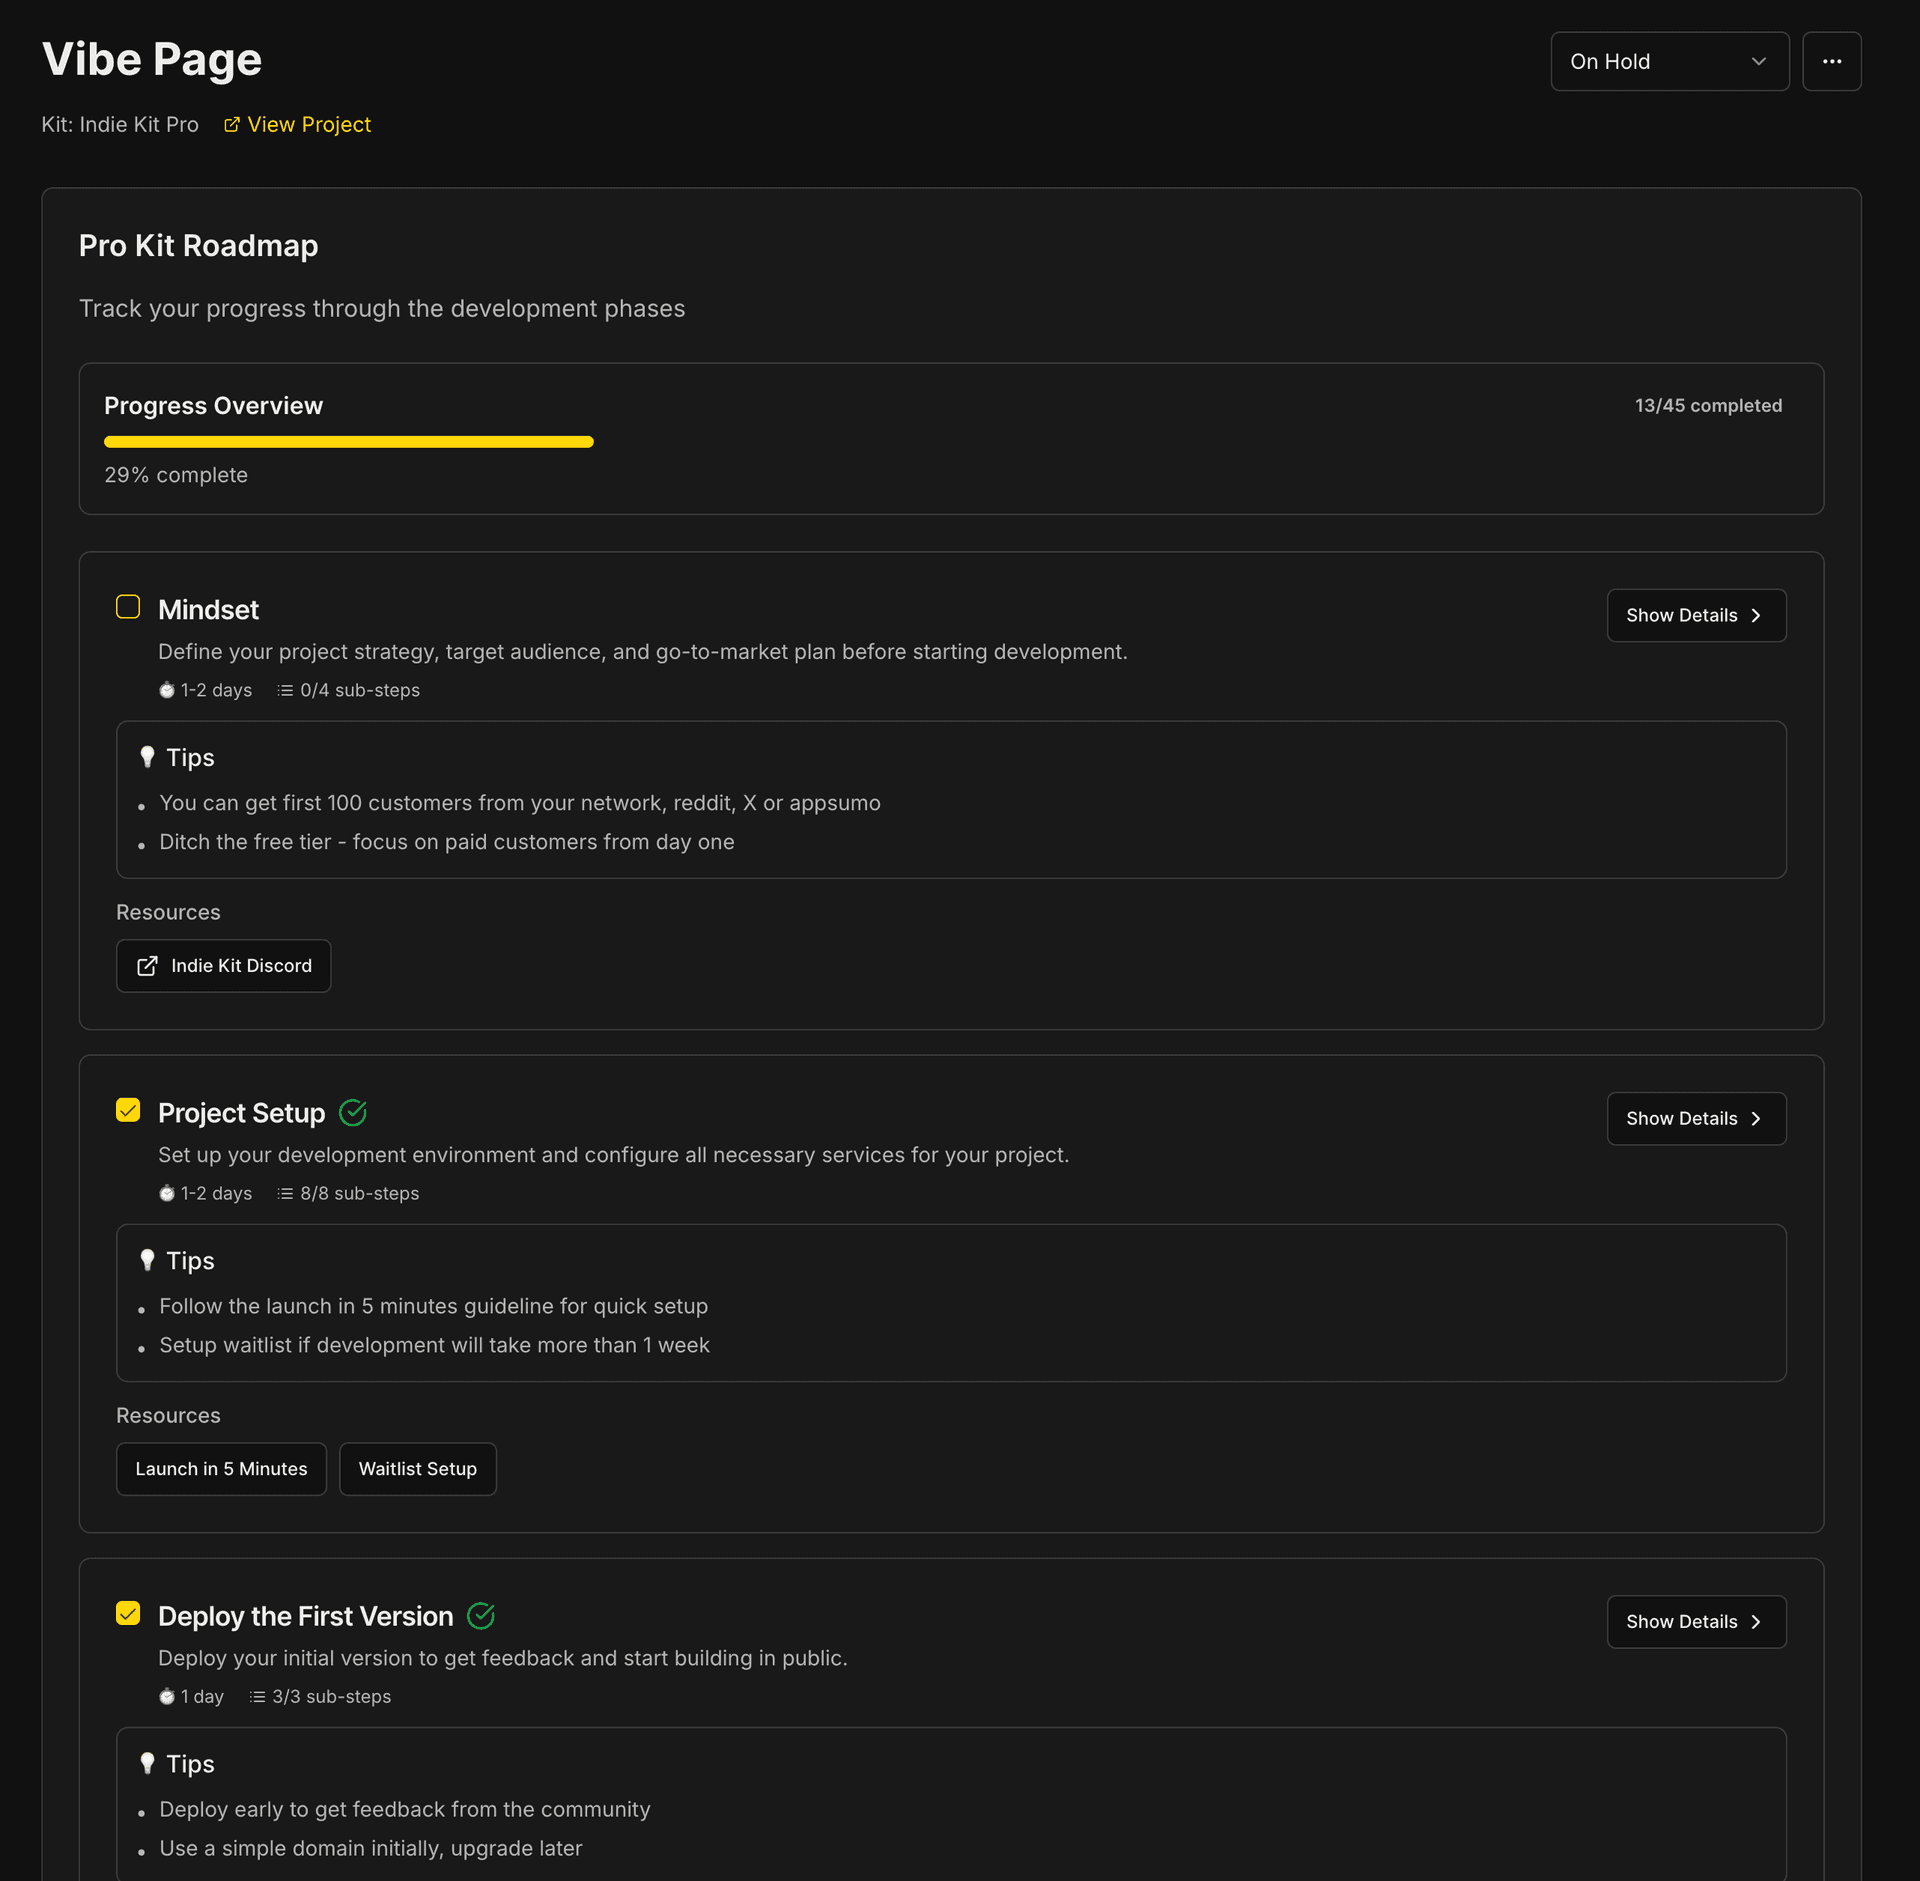Uncheck the Project Setup checkbox
The image size is (1920, 1881).
click(128, 1110)
